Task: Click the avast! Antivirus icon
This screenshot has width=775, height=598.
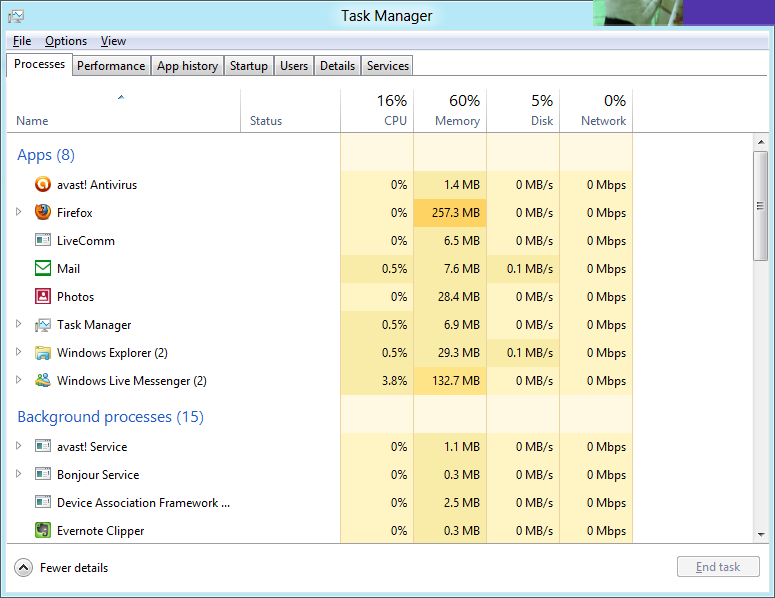Action: point(42,185)
